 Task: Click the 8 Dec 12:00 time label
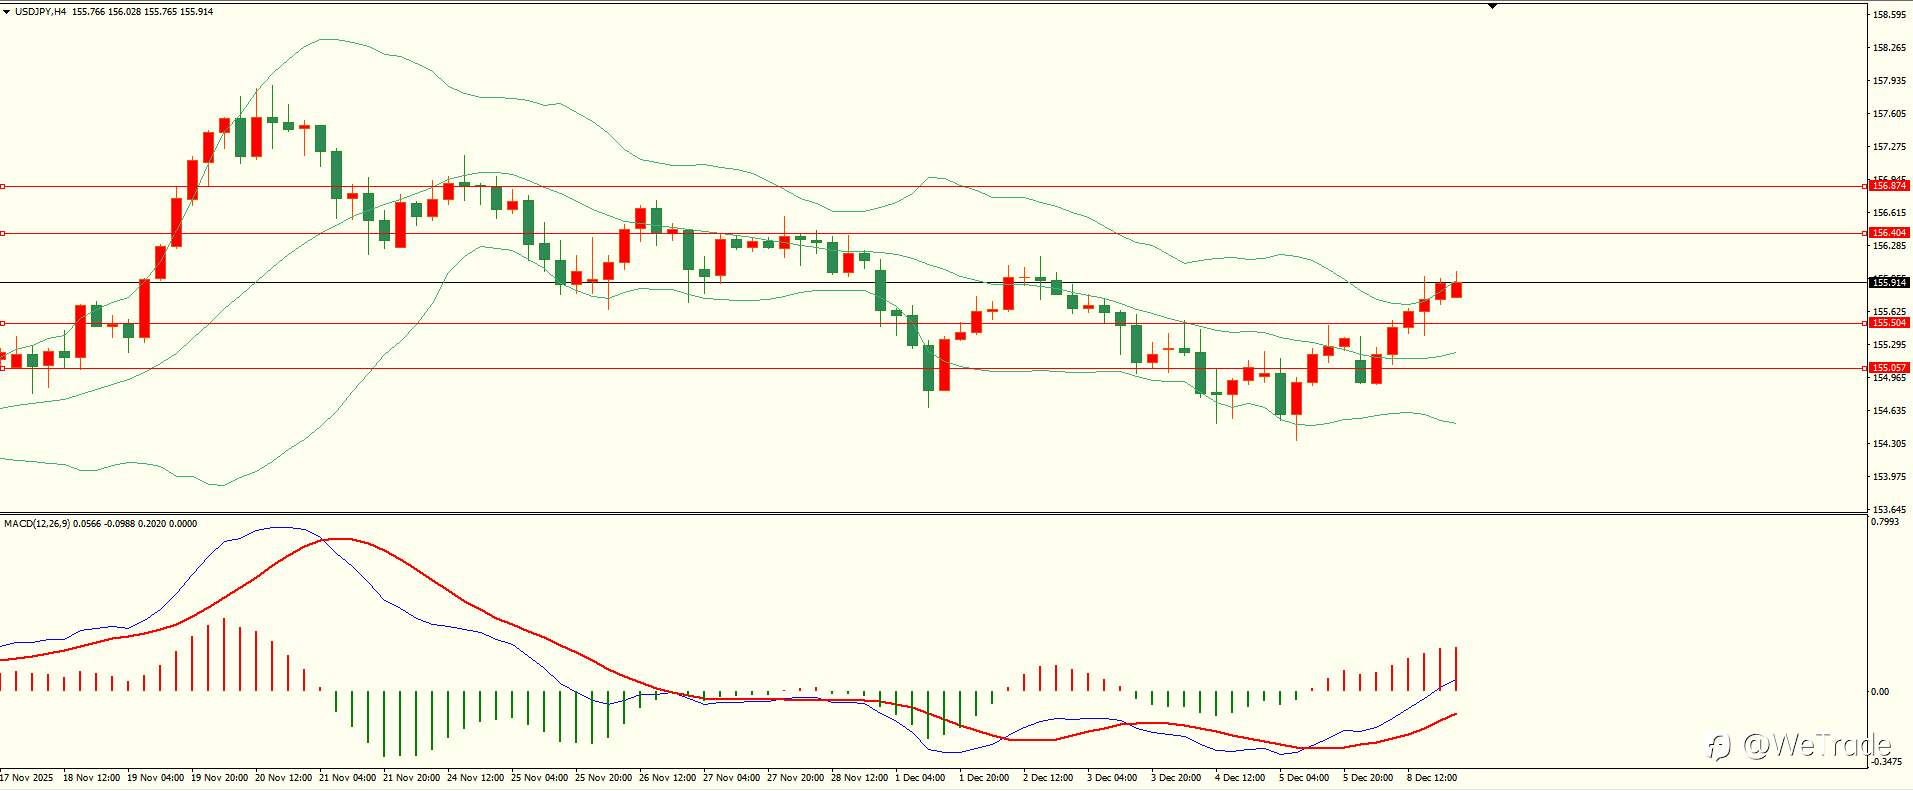(1432, 778)
